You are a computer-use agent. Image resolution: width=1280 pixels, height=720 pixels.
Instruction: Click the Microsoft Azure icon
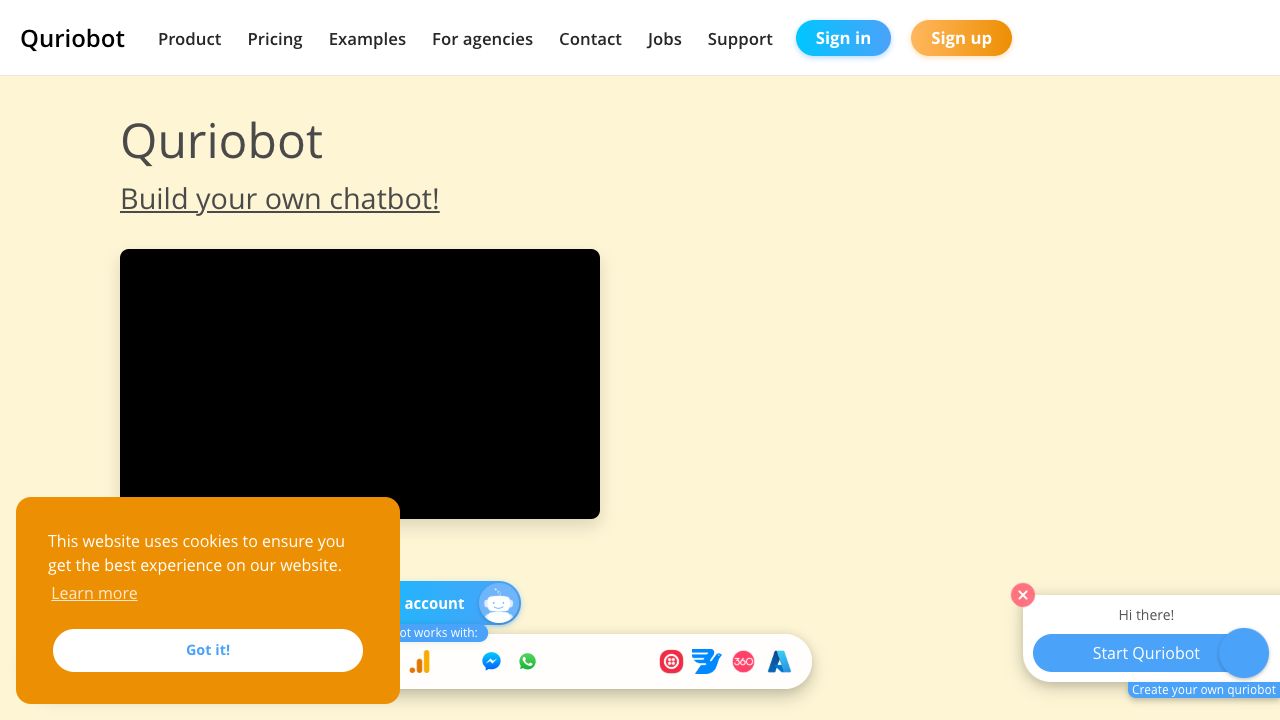(x=779, y=662)
